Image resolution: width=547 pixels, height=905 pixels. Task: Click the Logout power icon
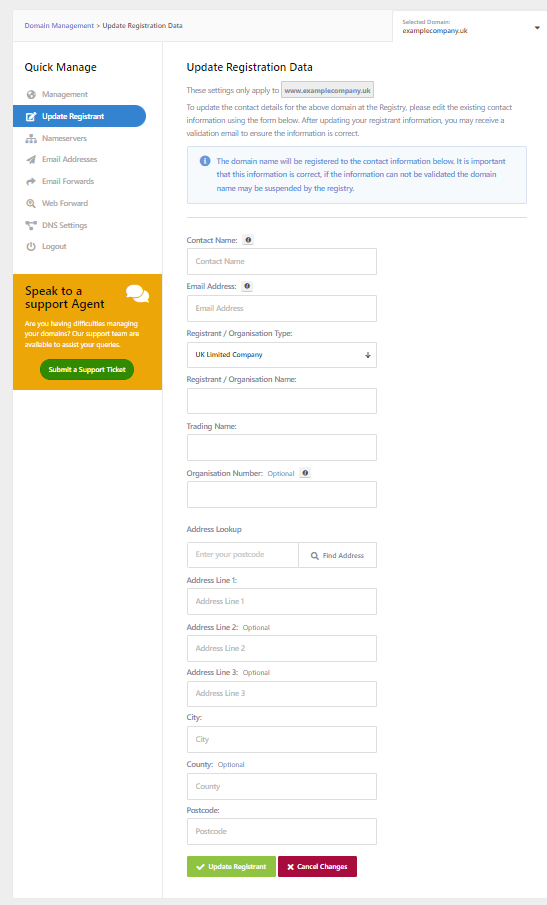pyautogui.click(x=31, y=246)
